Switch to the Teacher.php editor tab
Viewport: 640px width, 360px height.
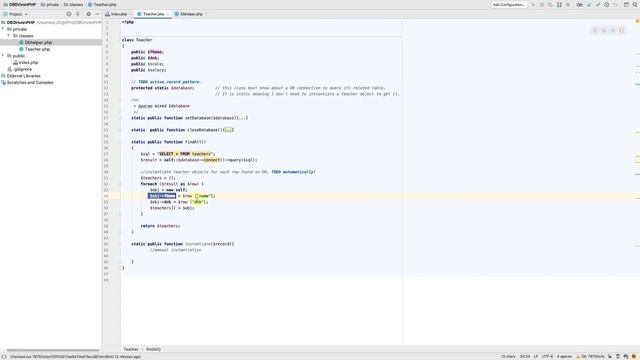tap(153, 14)
